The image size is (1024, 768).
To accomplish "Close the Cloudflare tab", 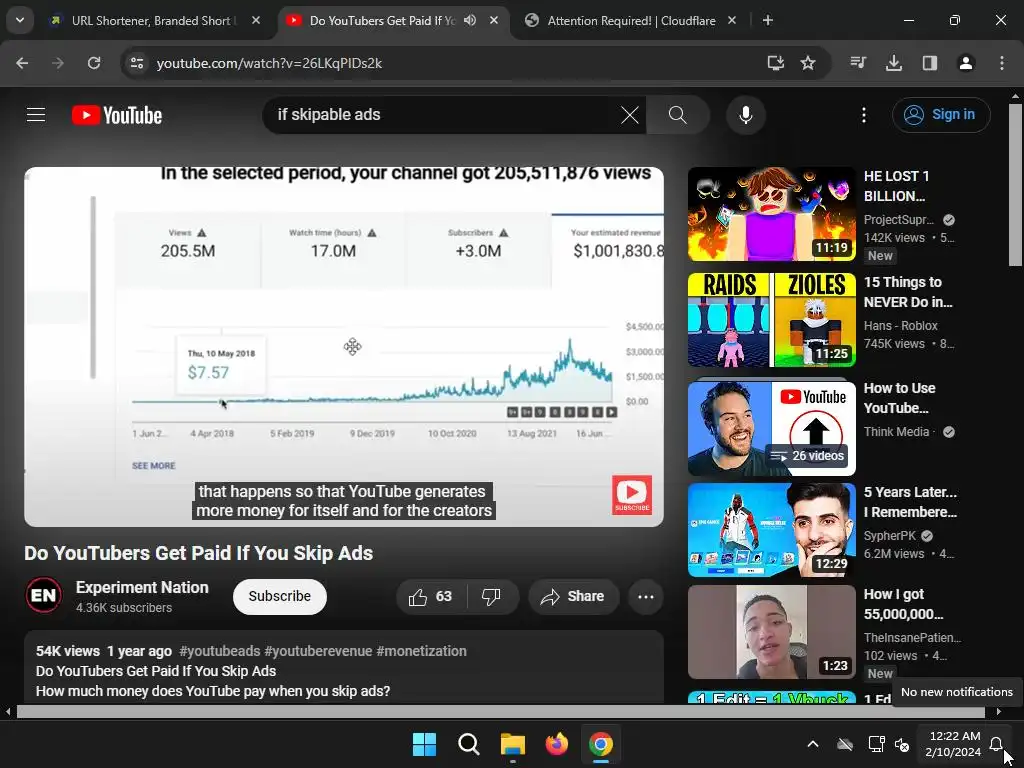I will tap(732, 21).
